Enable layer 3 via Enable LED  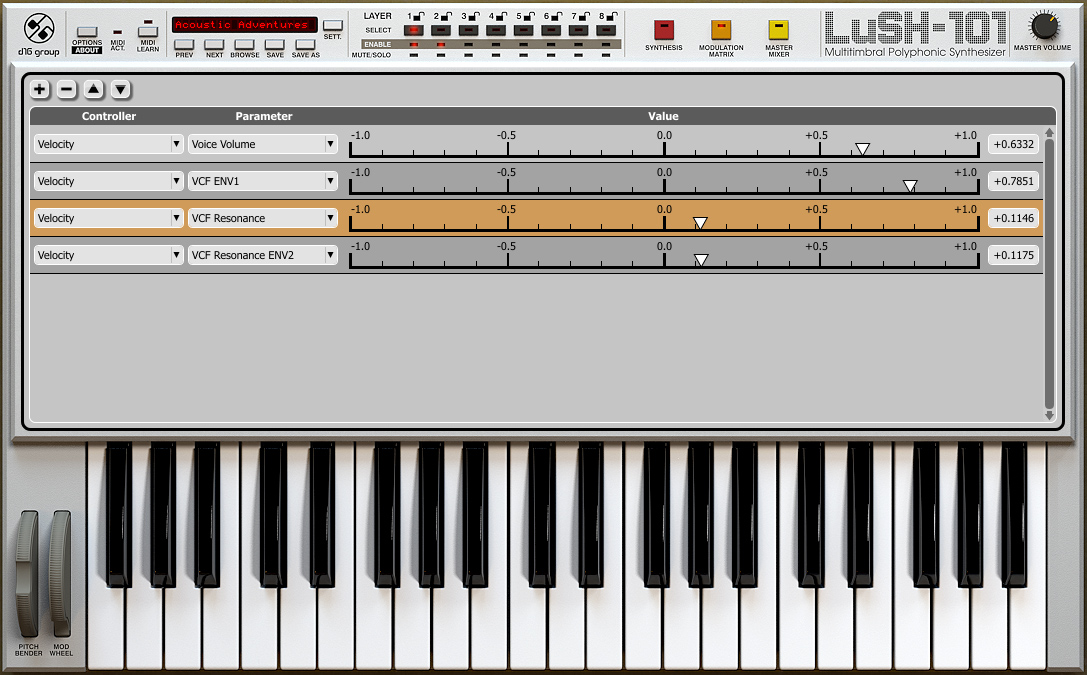[x=469, y=44]
